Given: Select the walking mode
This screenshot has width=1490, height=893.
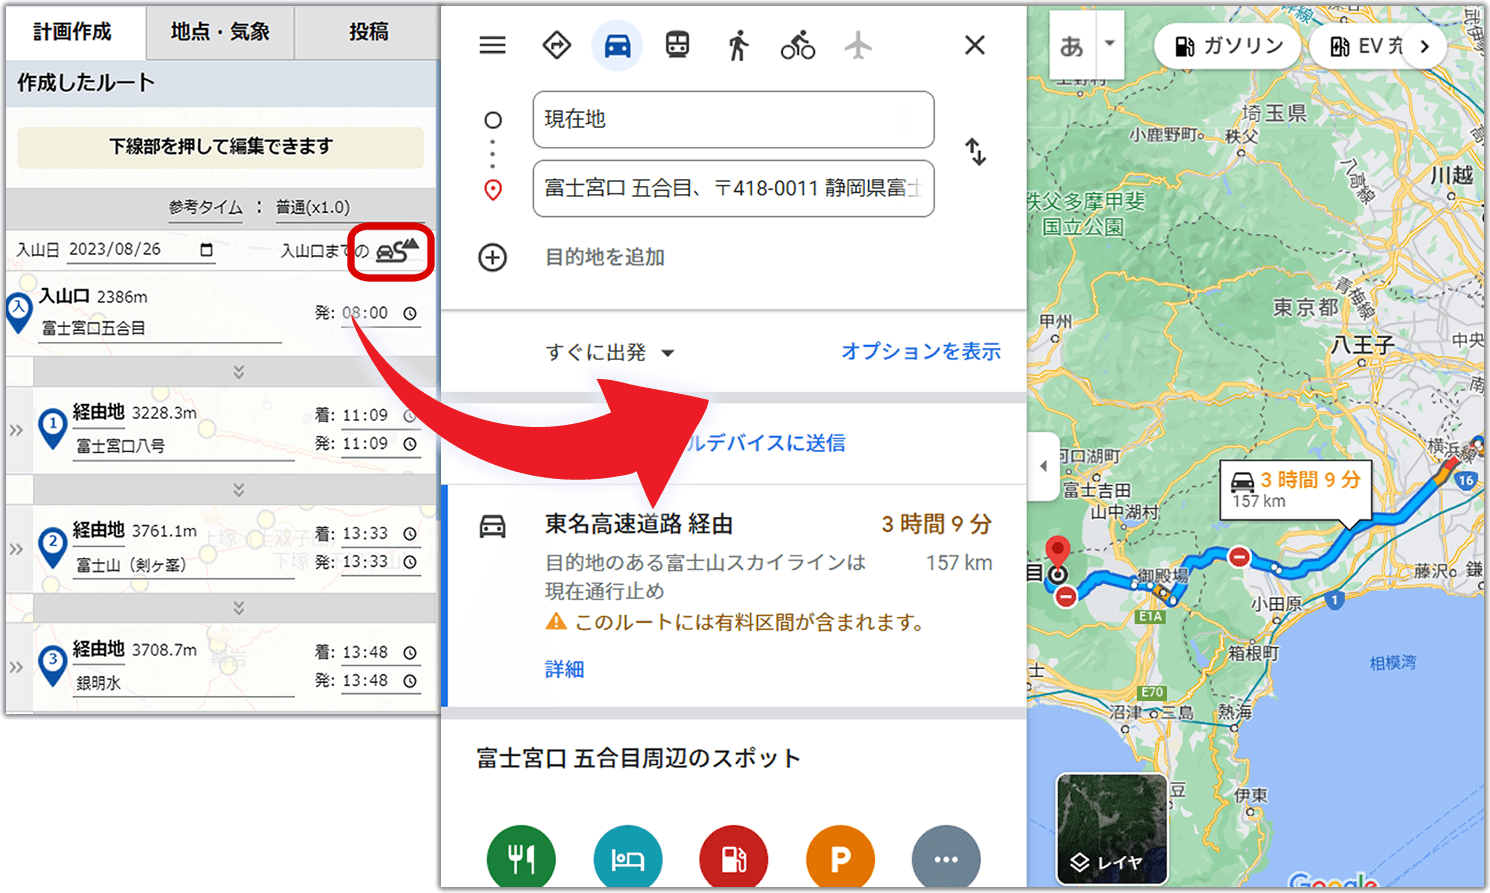Looking at the screenshot, I should click(738, 46).
